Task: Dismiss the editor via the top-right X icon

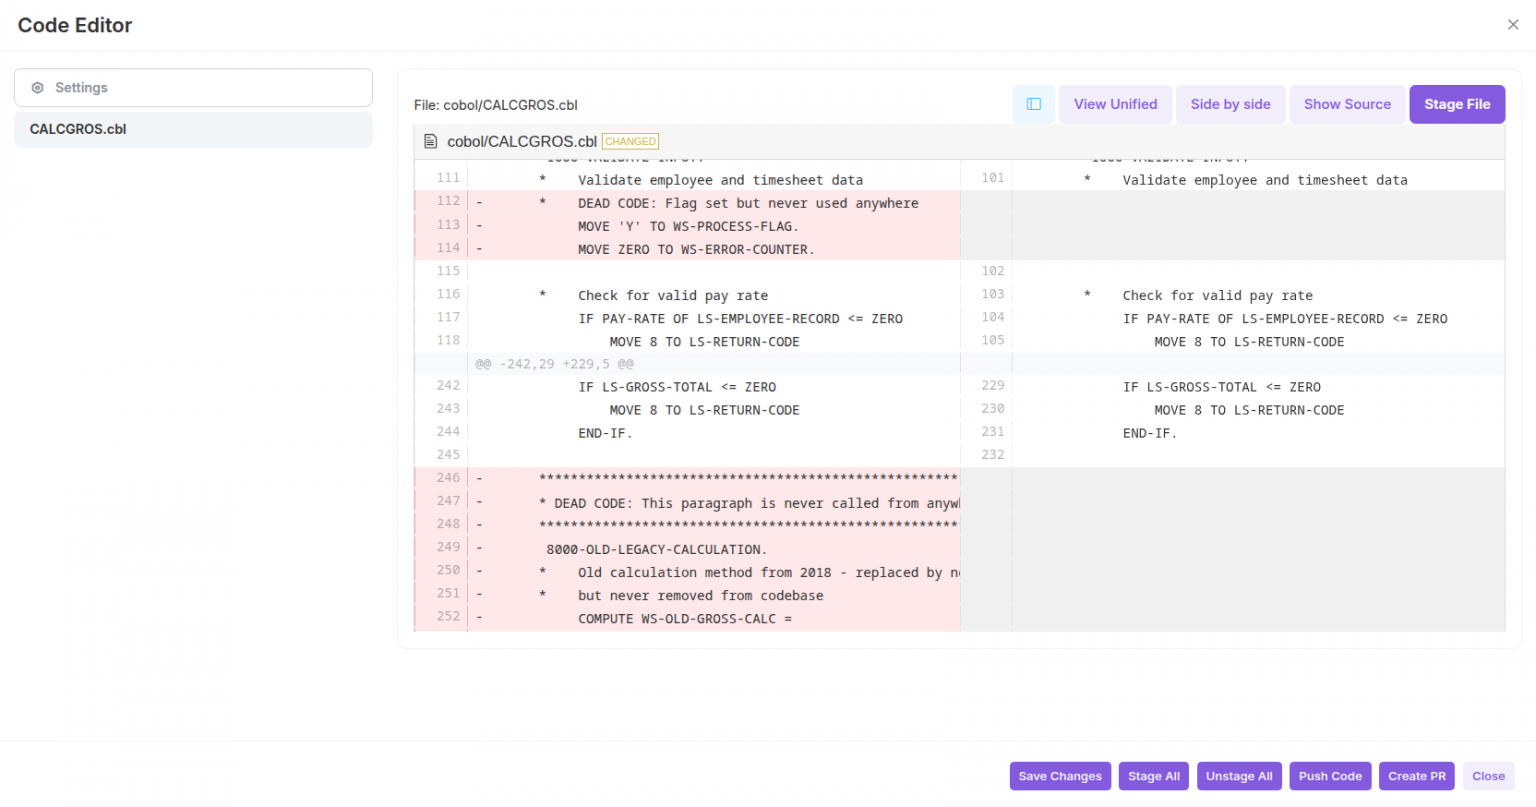Action: [1513, 24]
